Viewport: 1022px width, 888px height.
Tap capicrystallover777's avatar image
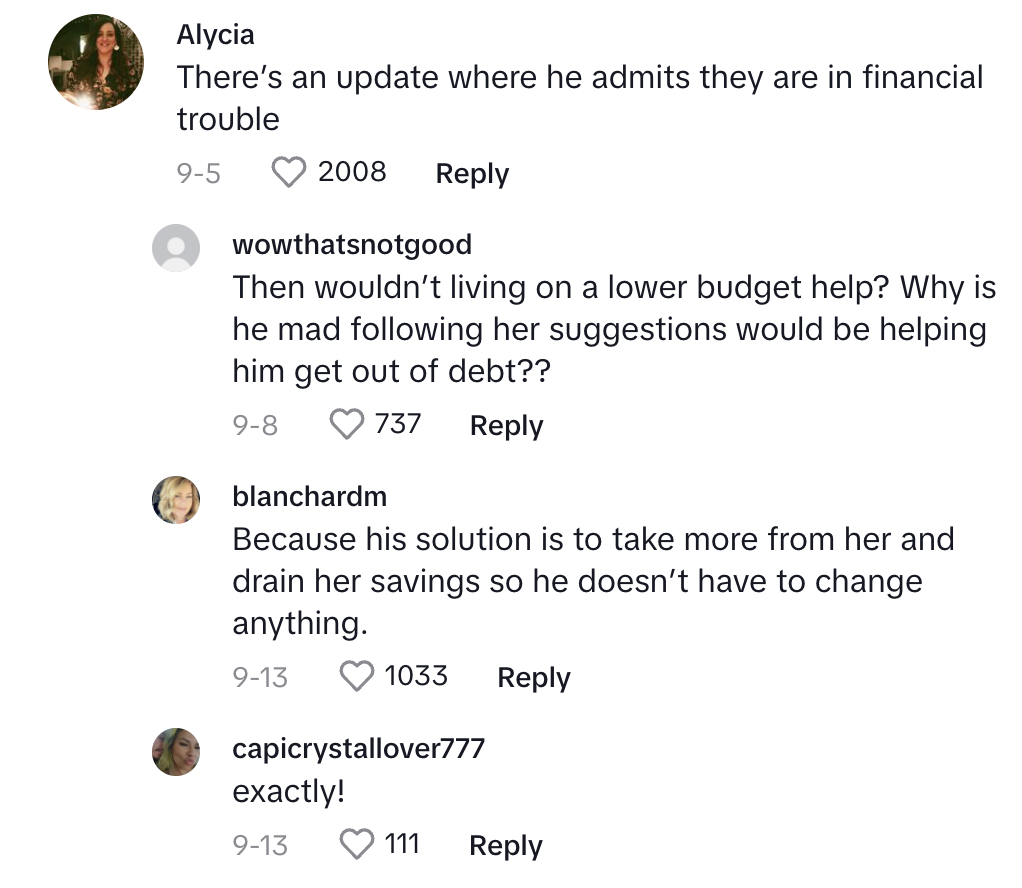tap(176, 752)
